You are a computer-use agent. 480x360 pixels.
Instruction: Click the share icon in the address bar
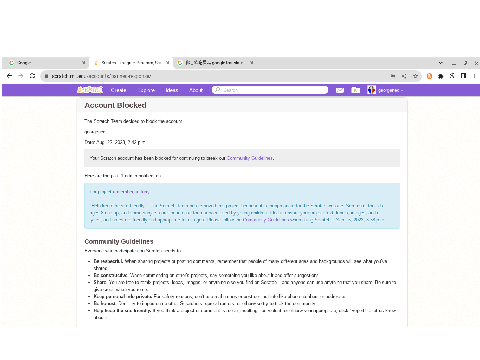(404, 76)
